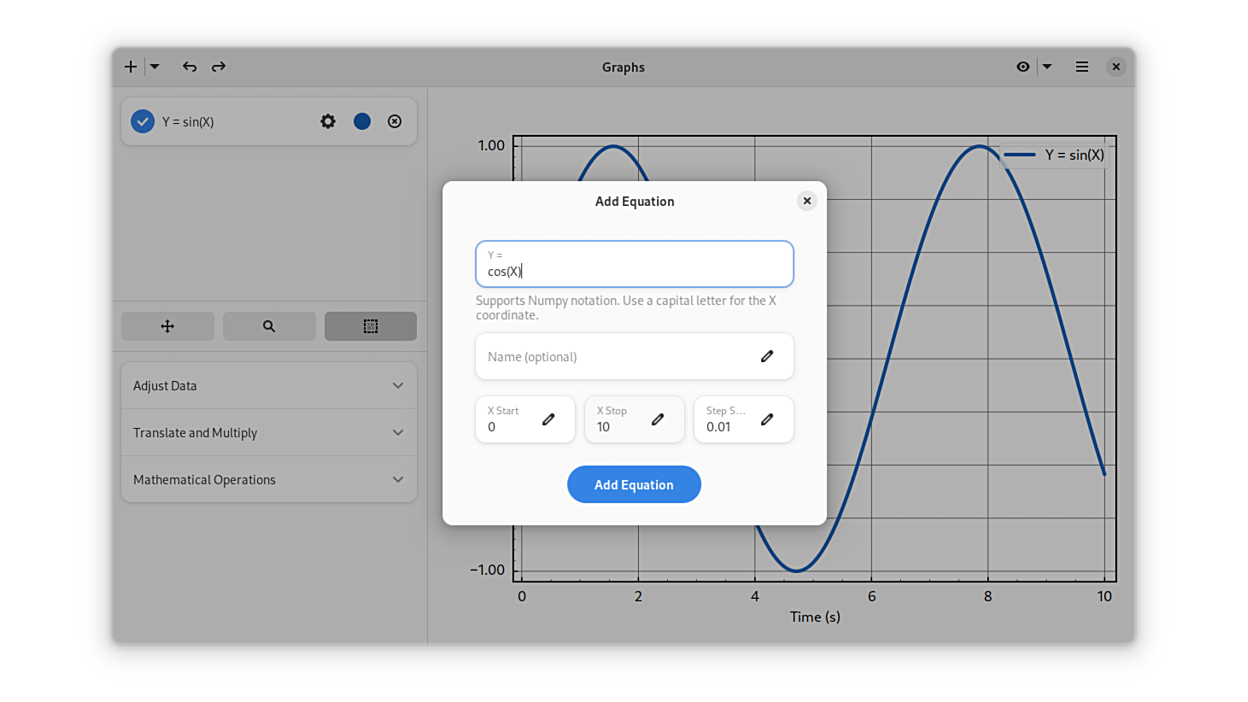Screen dimensions: 1248x702
Task: Click the undo arrow in the header bar
Action: 189,67
